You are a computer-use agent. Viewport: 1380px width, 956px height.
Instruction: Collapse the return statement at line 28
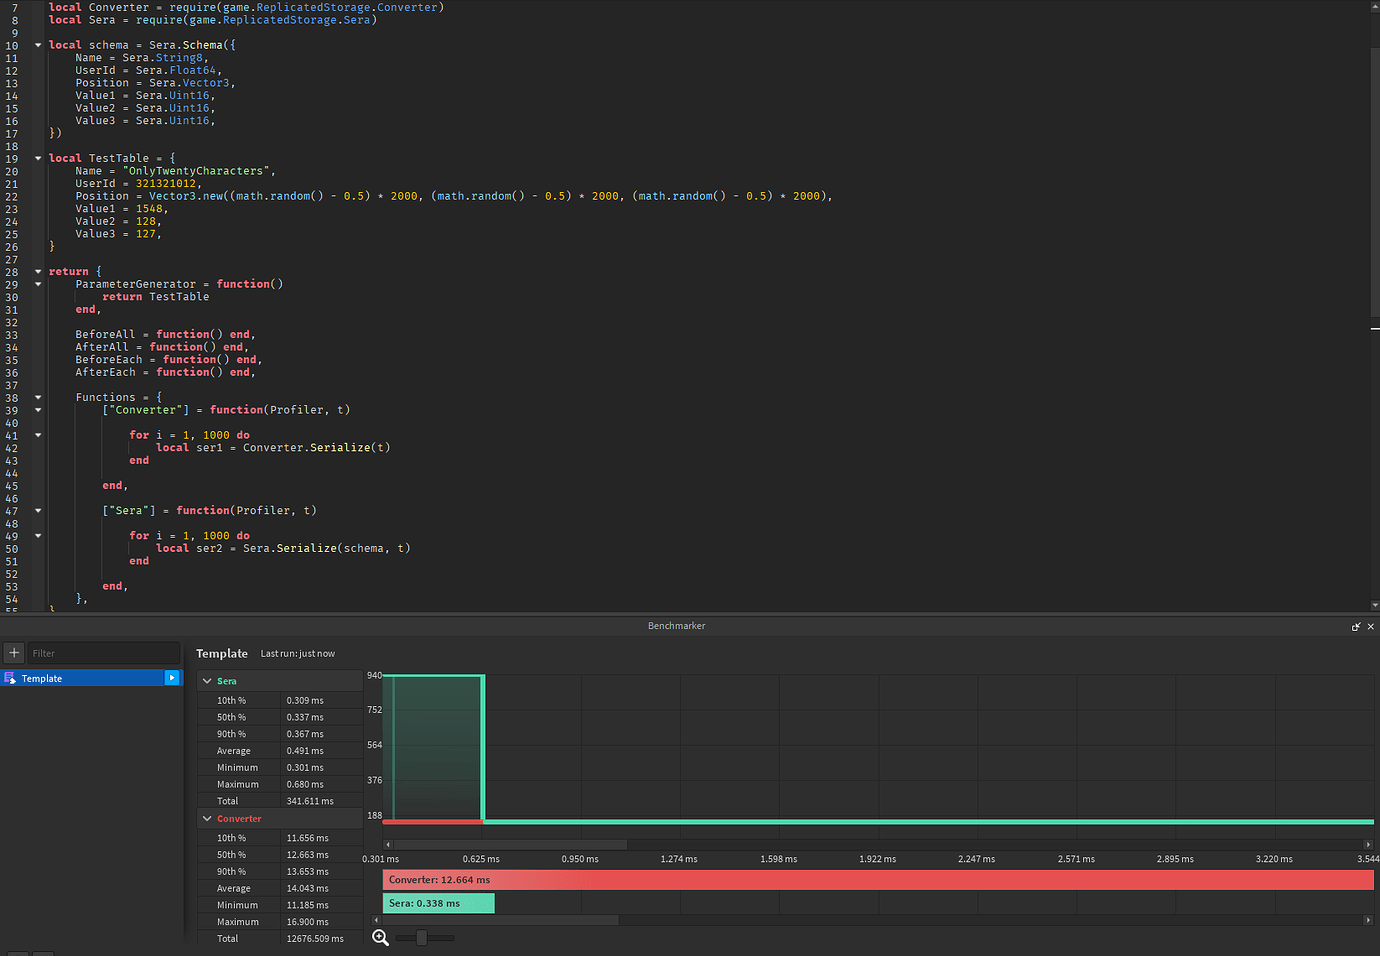pos(37,270)
